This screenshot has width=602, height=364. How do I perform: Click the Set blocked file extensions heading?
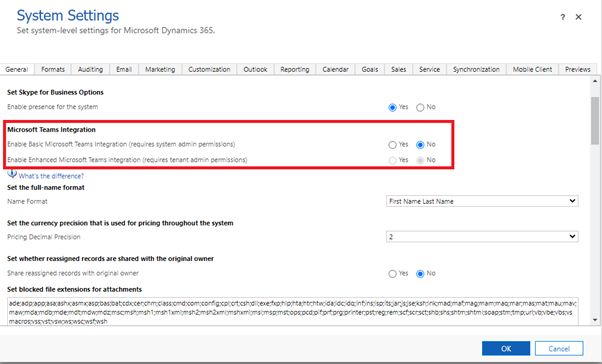click(74, 290)
